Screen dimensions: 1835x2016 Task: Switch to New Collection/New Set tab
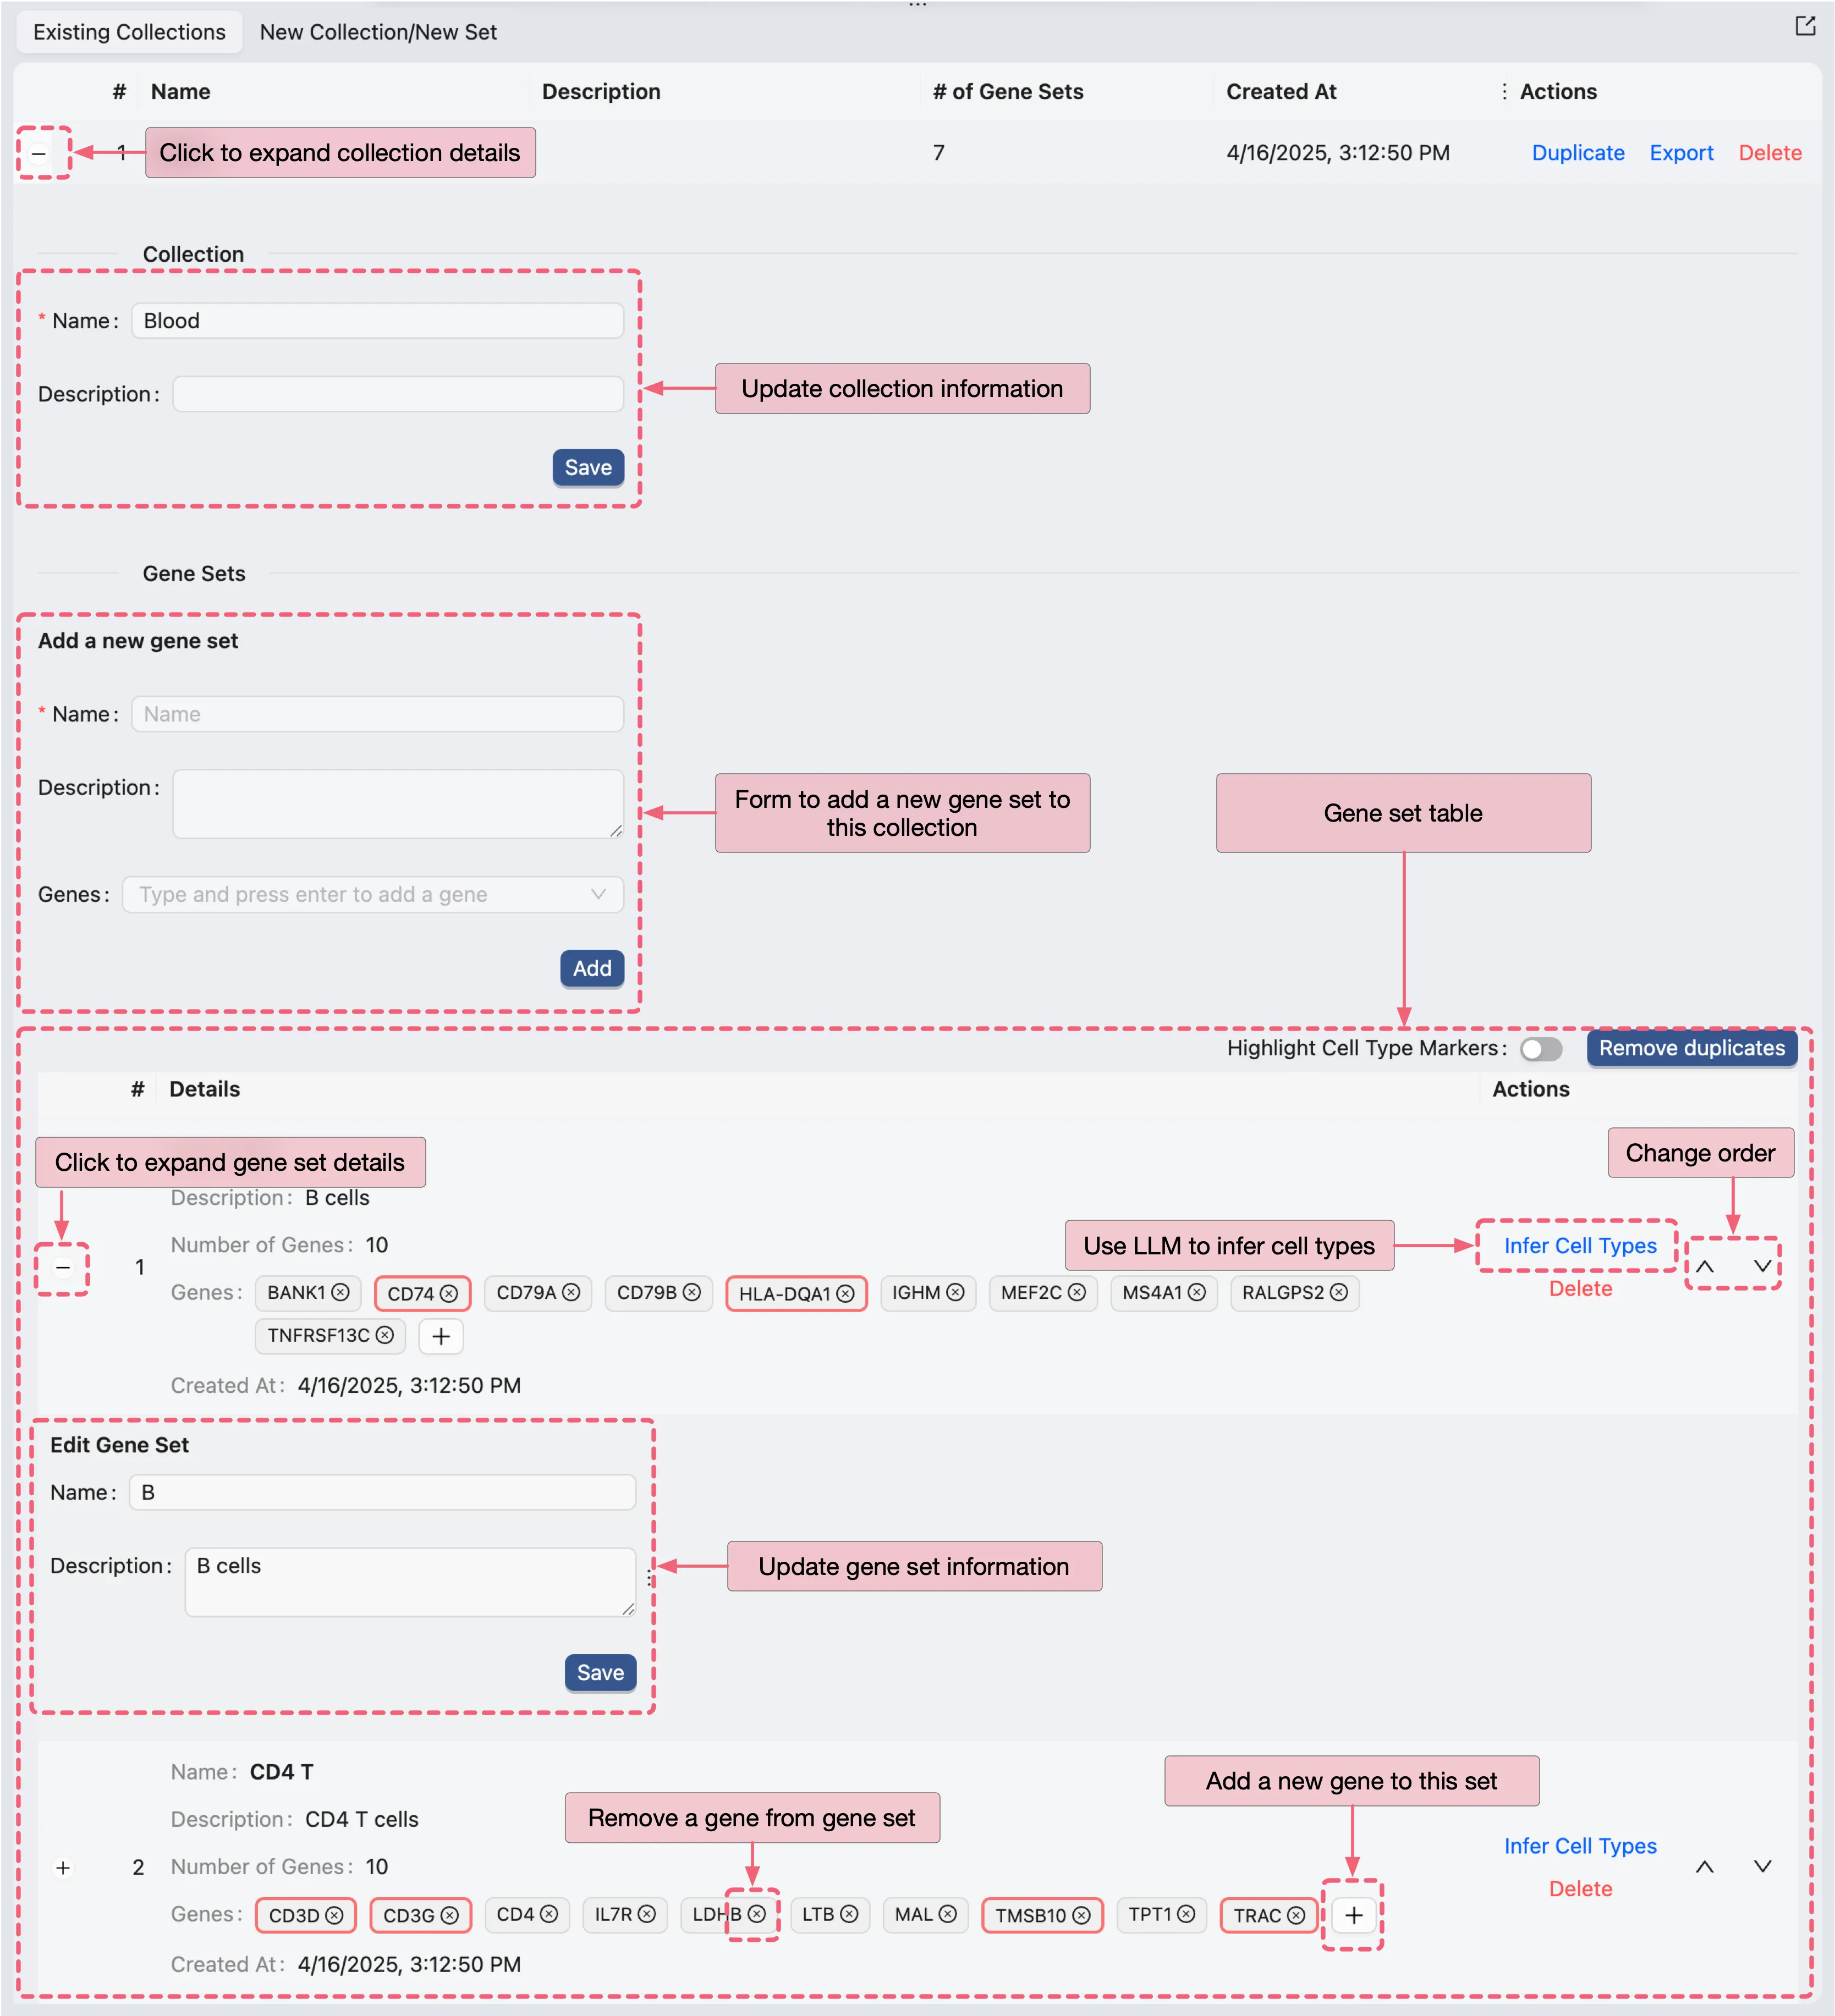[x=378, y=32]
